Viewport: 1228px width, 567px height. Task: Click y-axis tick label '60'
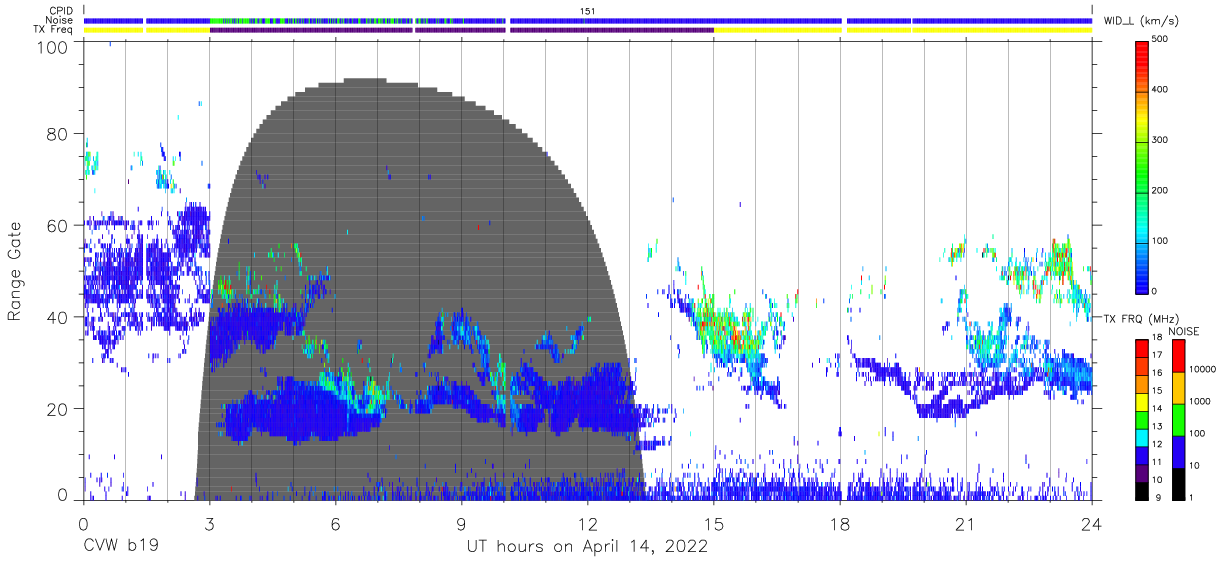click(59, 226)
